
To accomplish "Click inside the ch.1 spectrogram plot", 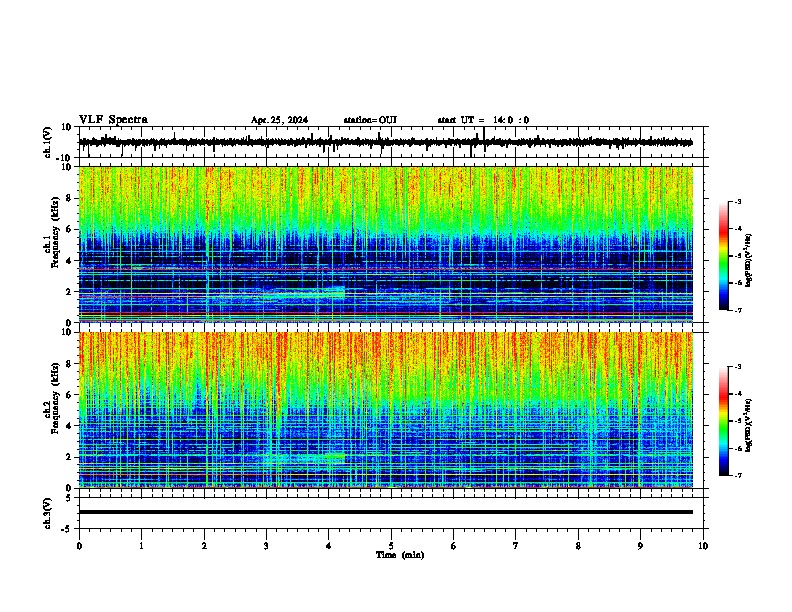I will coord(386,244).
